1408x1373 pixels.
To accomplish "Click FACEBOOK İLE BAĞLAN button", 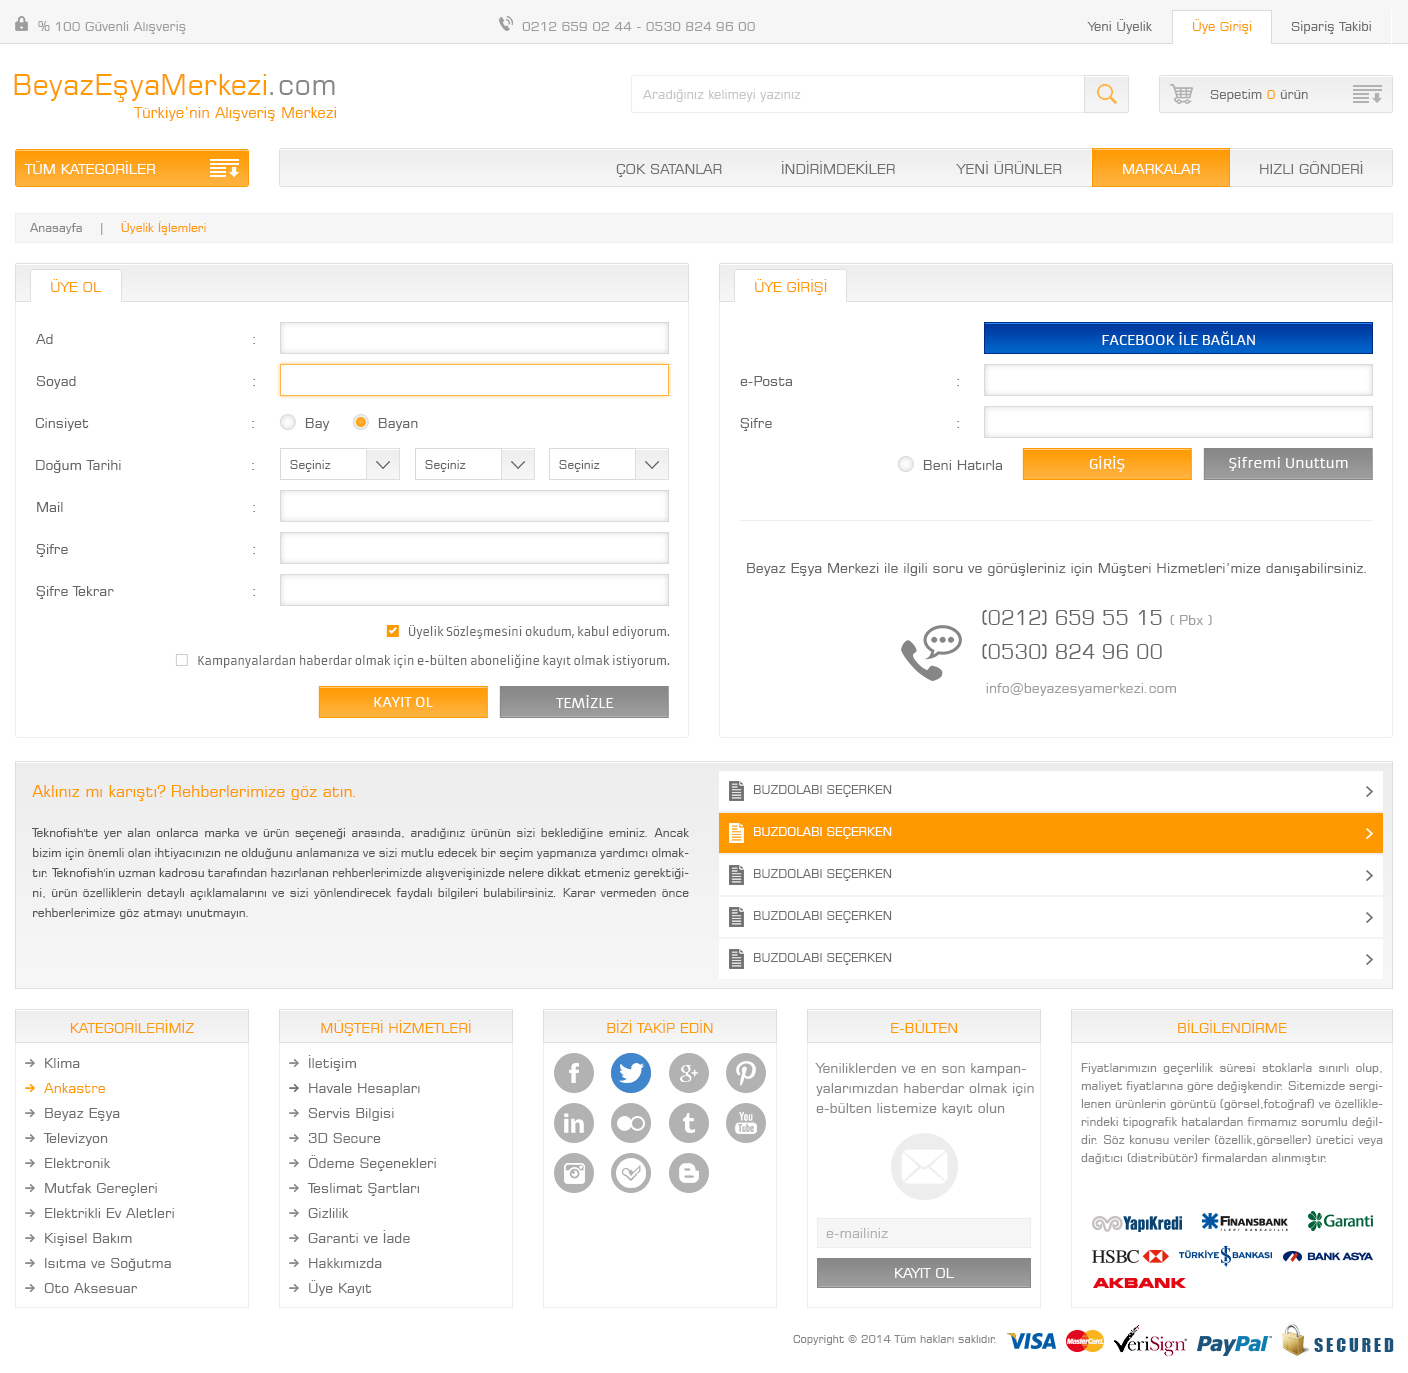I will click(1178, 339).
